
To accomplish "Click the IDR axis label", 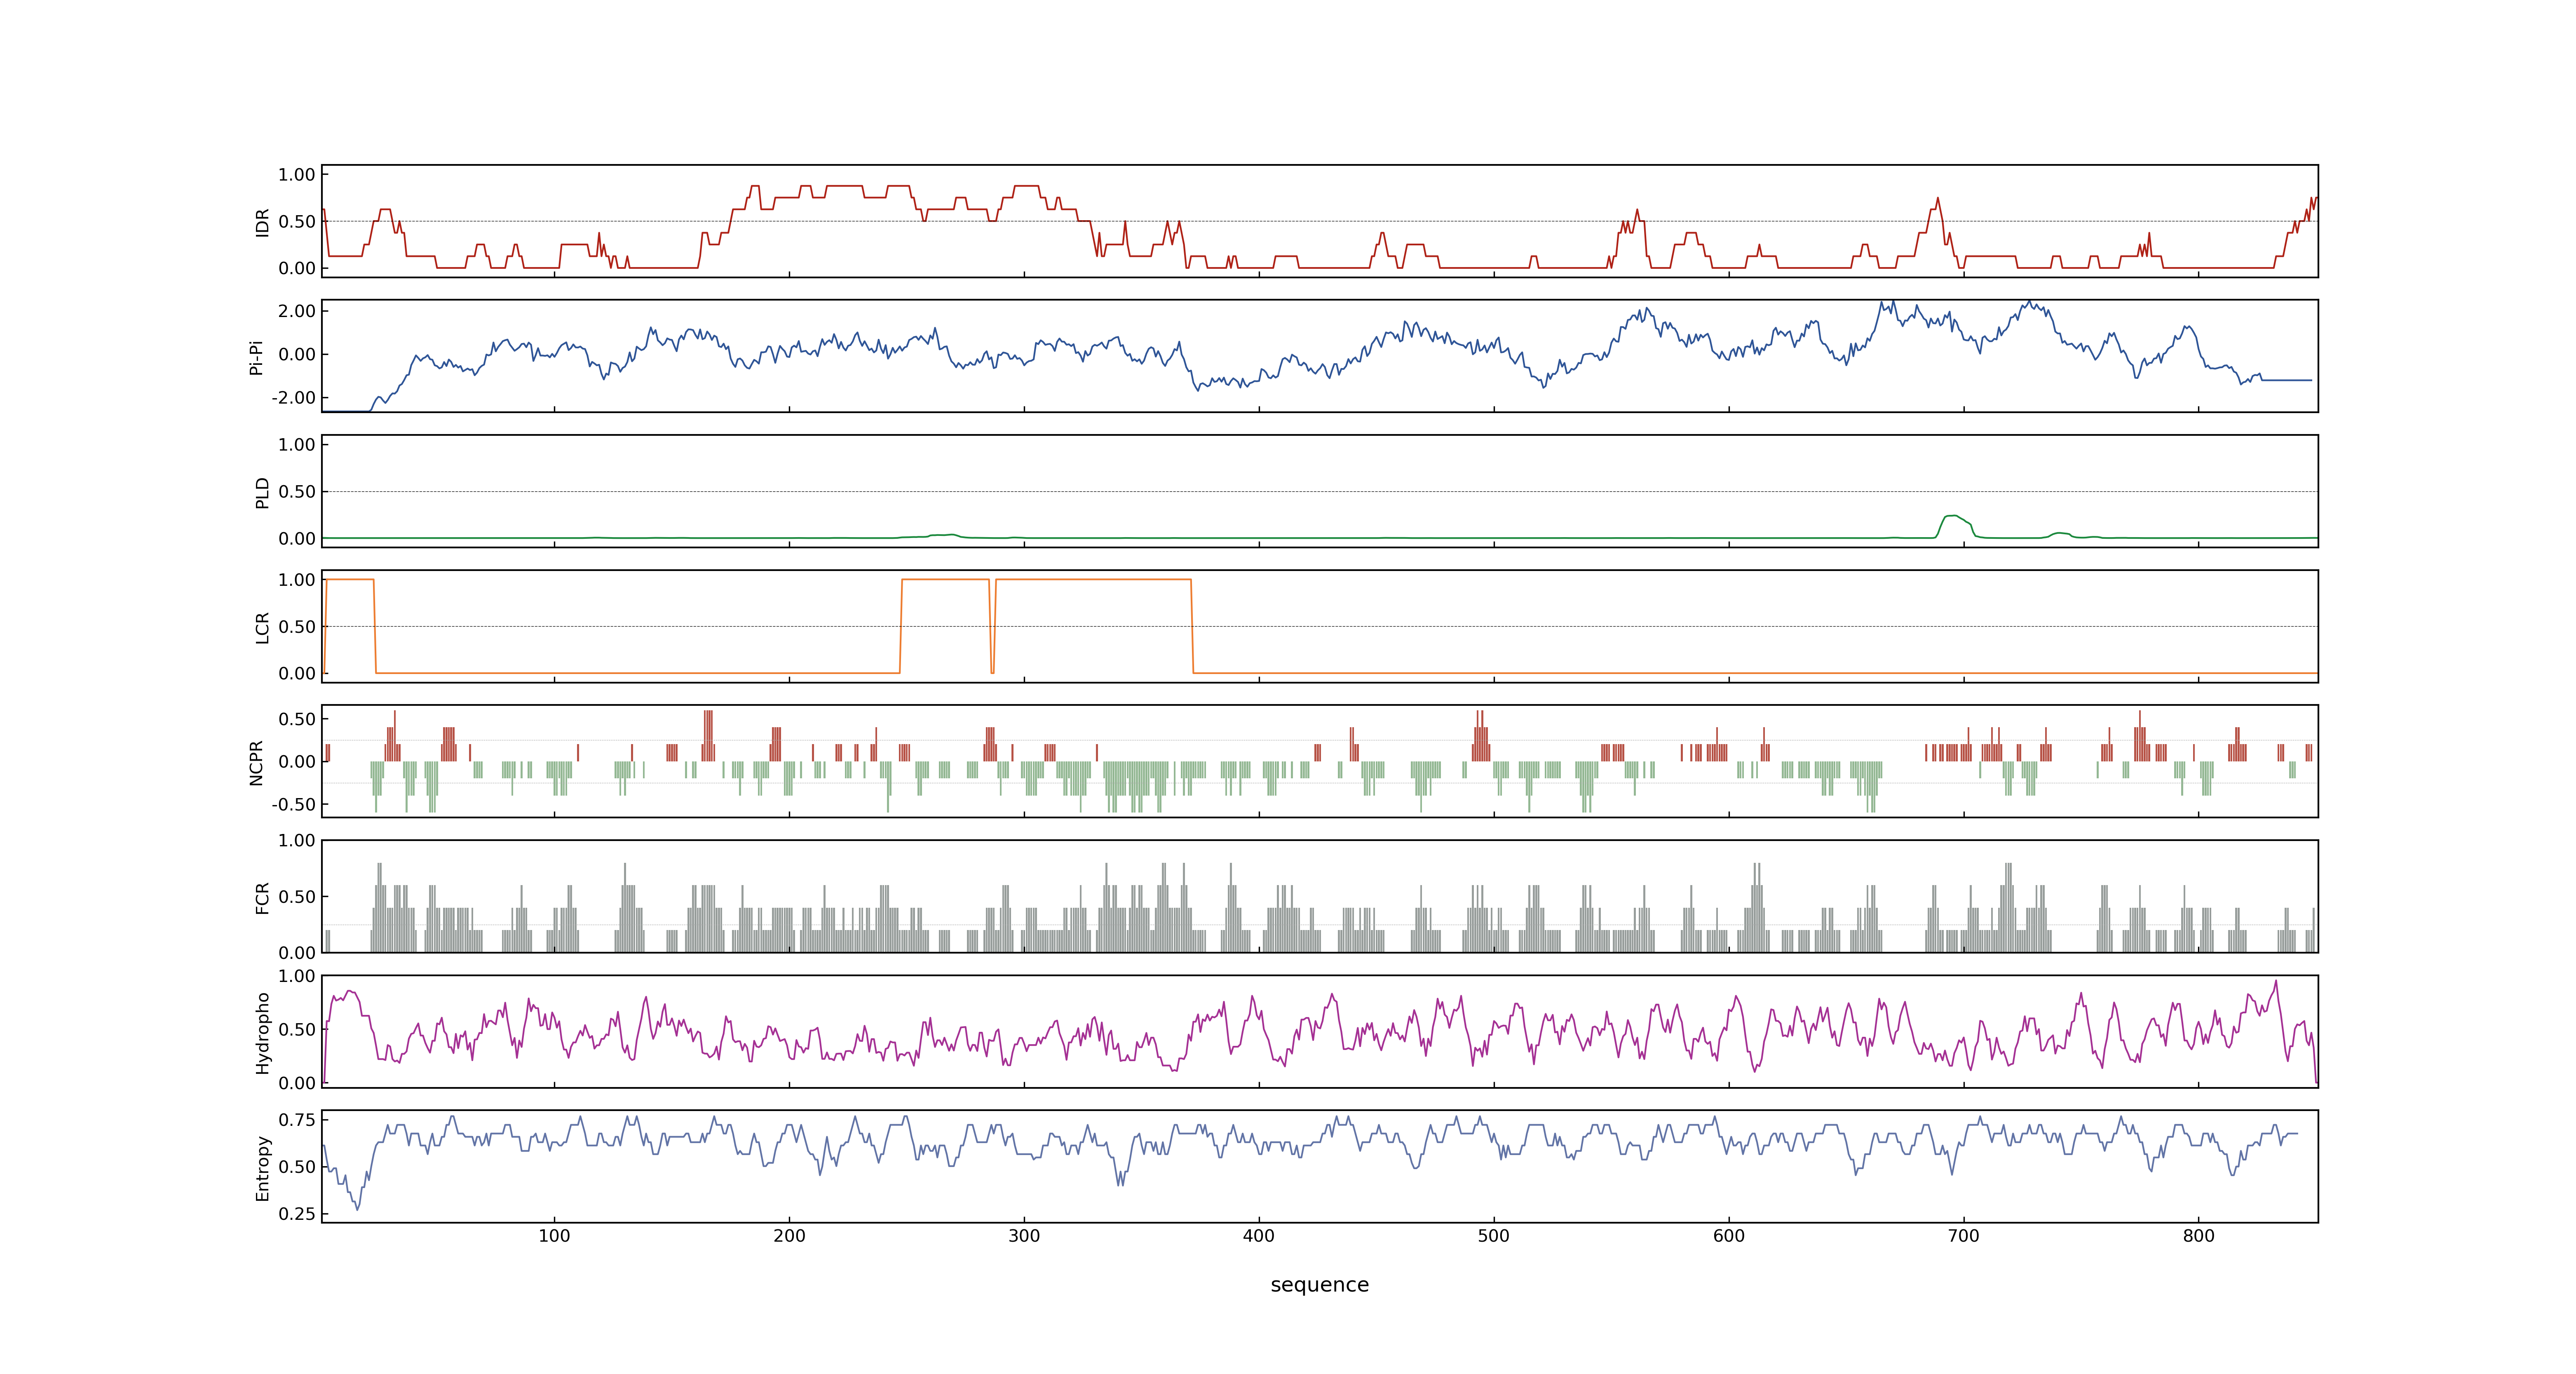I will pyautogui.click(x=263, y=222).
